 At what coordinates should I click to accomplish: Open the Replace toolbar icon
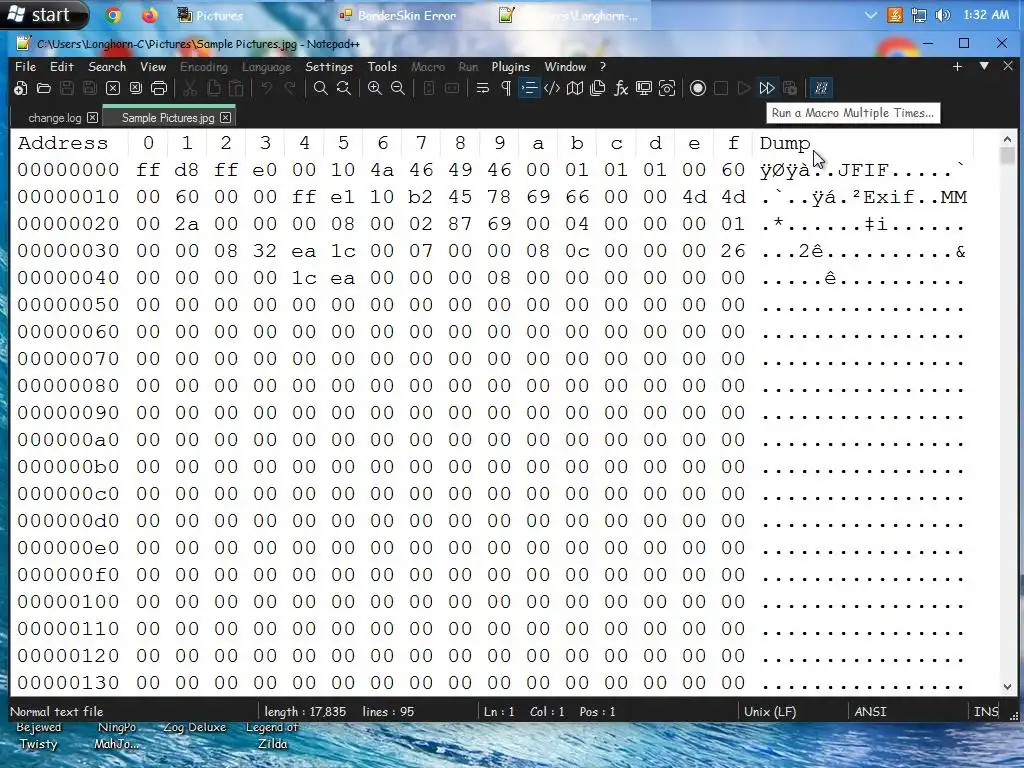(x=344, y=88)
